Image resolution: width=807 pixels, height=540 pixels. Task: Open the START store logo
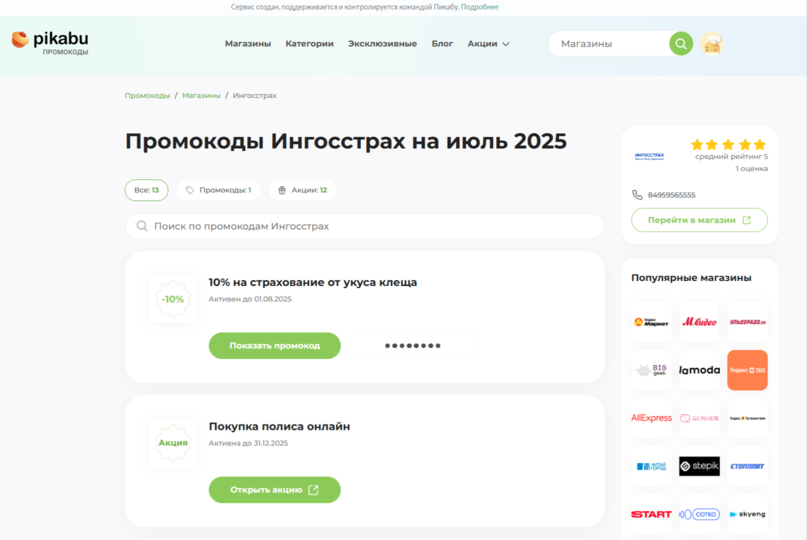point(651,514)
